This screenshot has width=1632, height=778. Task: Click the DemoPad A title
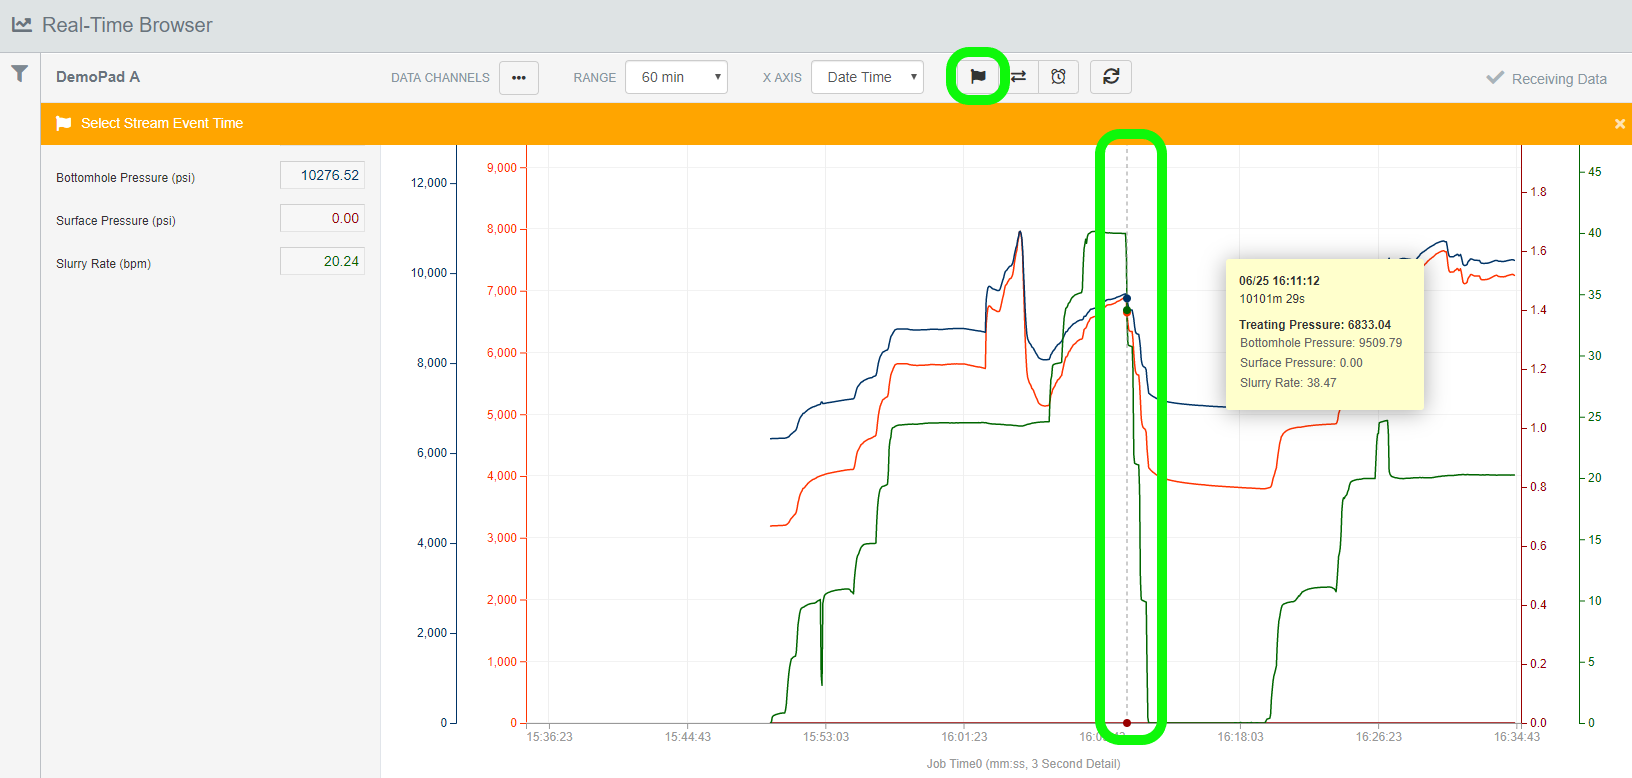pos(98,77)
